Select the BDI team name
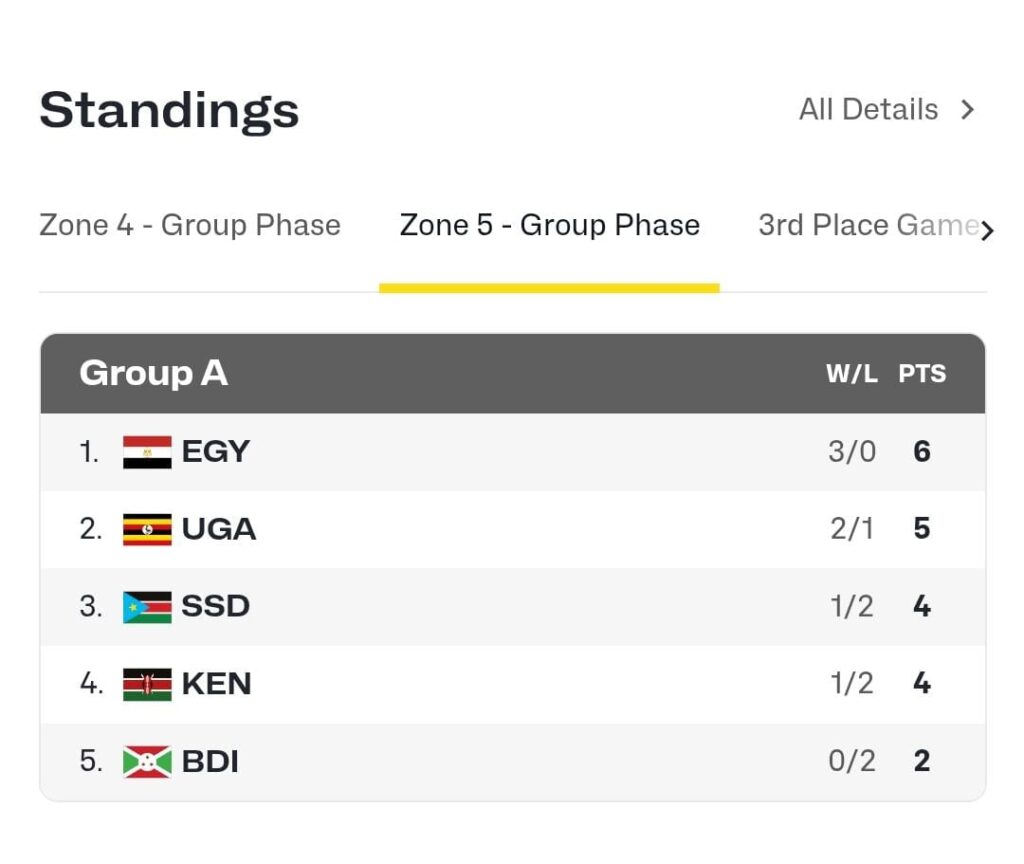1024x864 pixels. pos(211,762)
